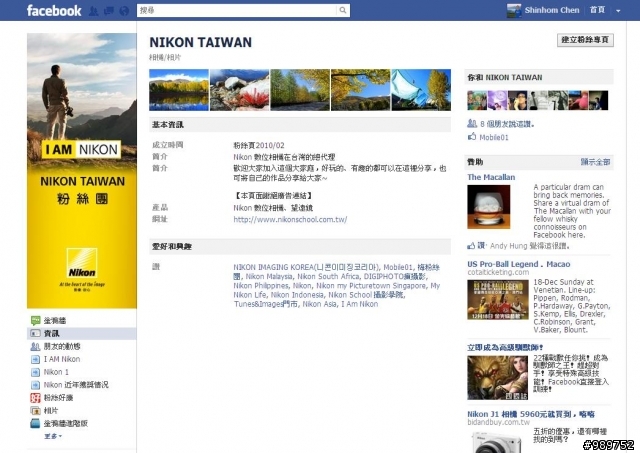The width and height of the screenshot is (640, 453).
Task: Open the Nikon 近年獲獎情況 tab
Action: (x=76, y=384)
